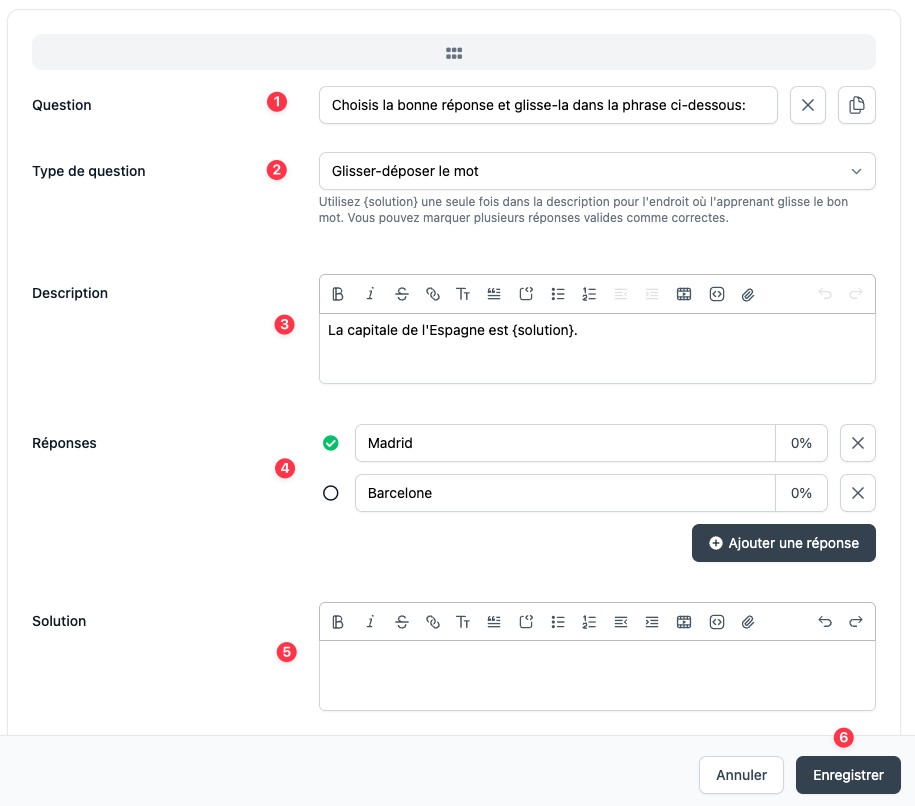
Task: Insert code block in Solution editor
Action: pos(717,622)
